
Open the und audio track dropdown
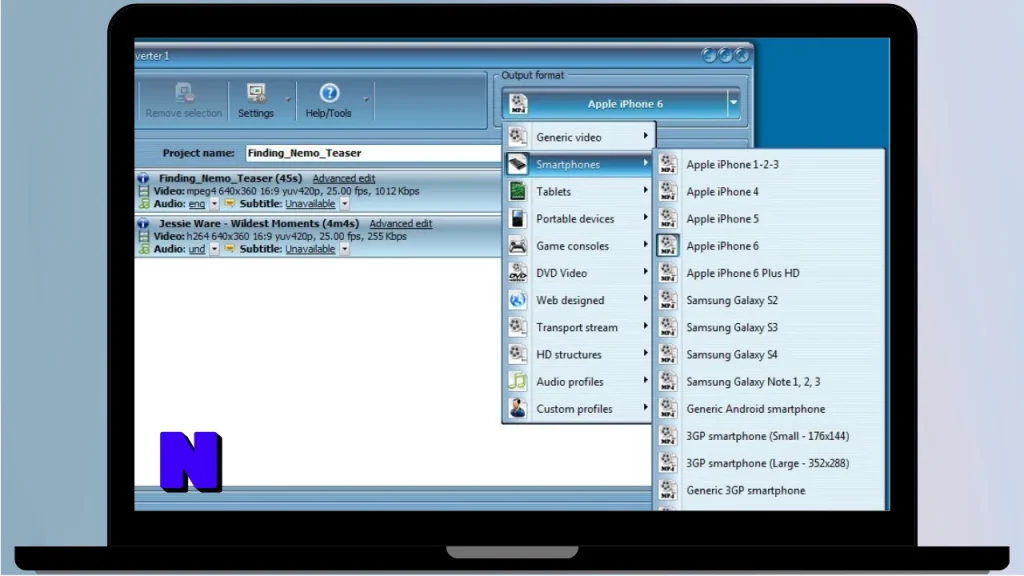pyautogui.click(x=214, y=249)
